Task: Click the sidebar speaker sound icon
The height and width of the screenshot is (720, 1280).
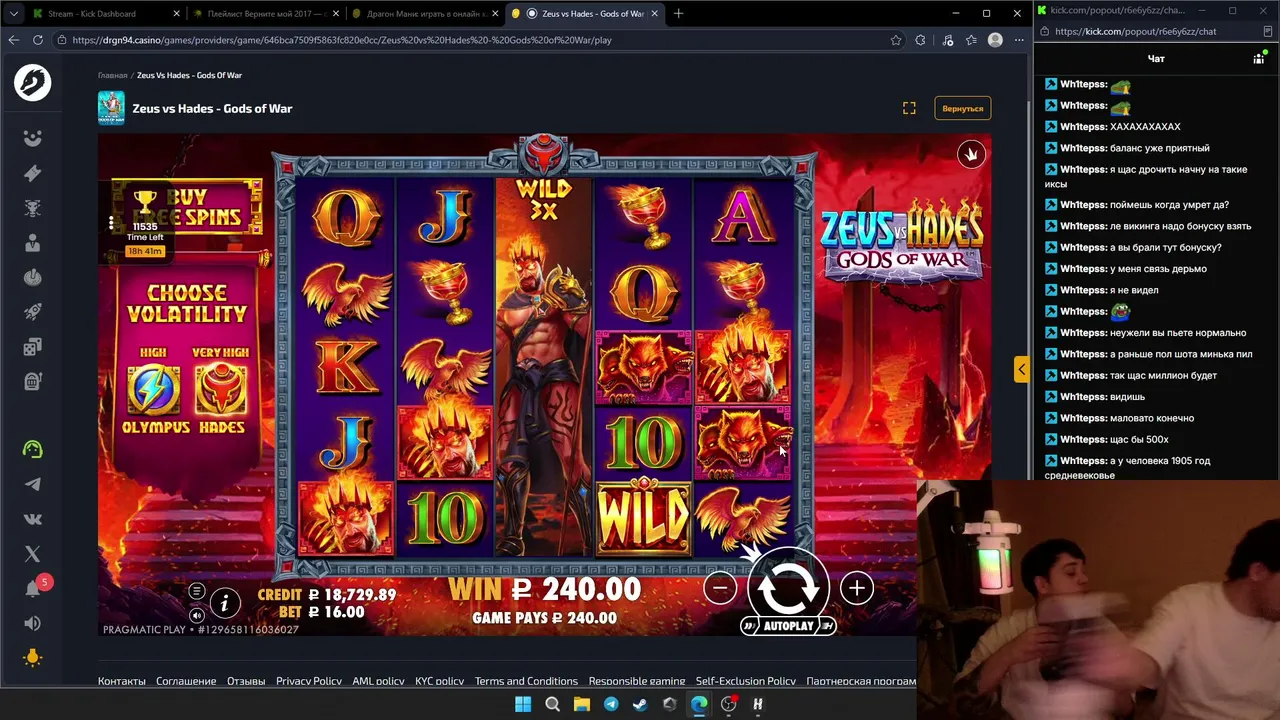Action: [32, 623]
